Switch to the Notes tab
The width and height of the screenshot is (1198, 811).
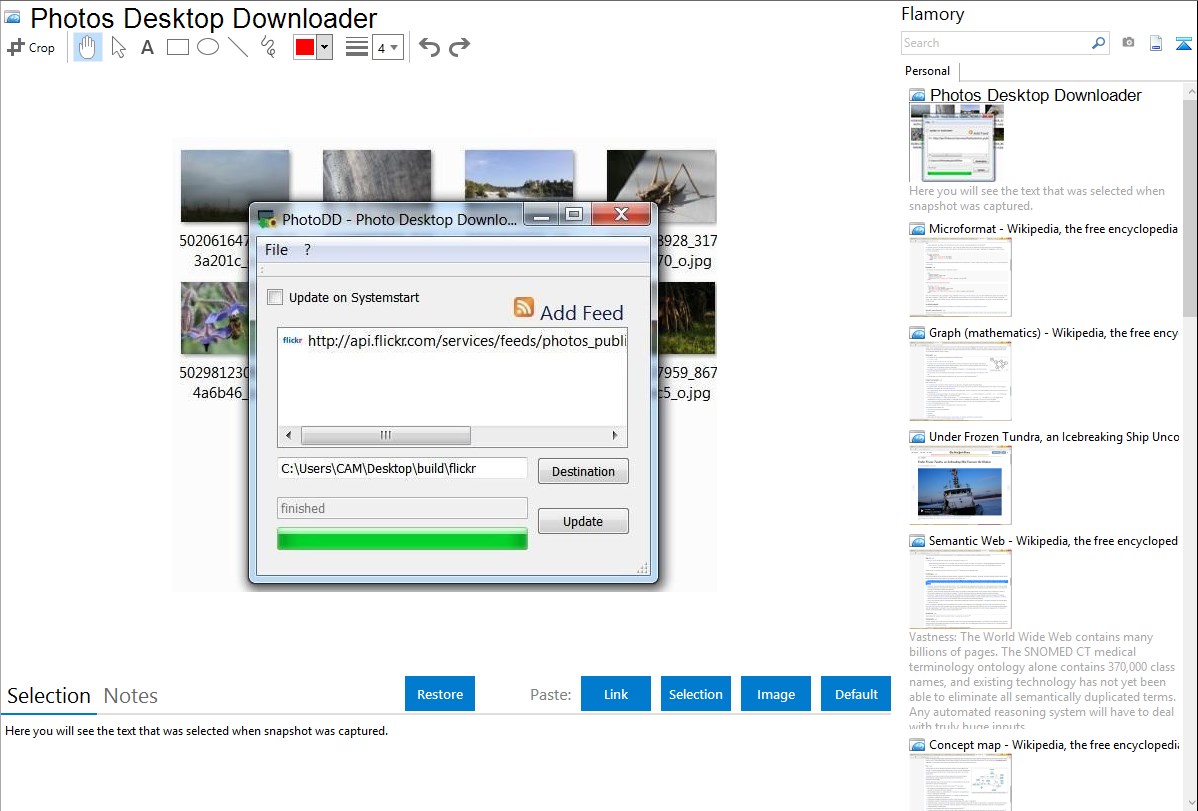tap(131, 696)
